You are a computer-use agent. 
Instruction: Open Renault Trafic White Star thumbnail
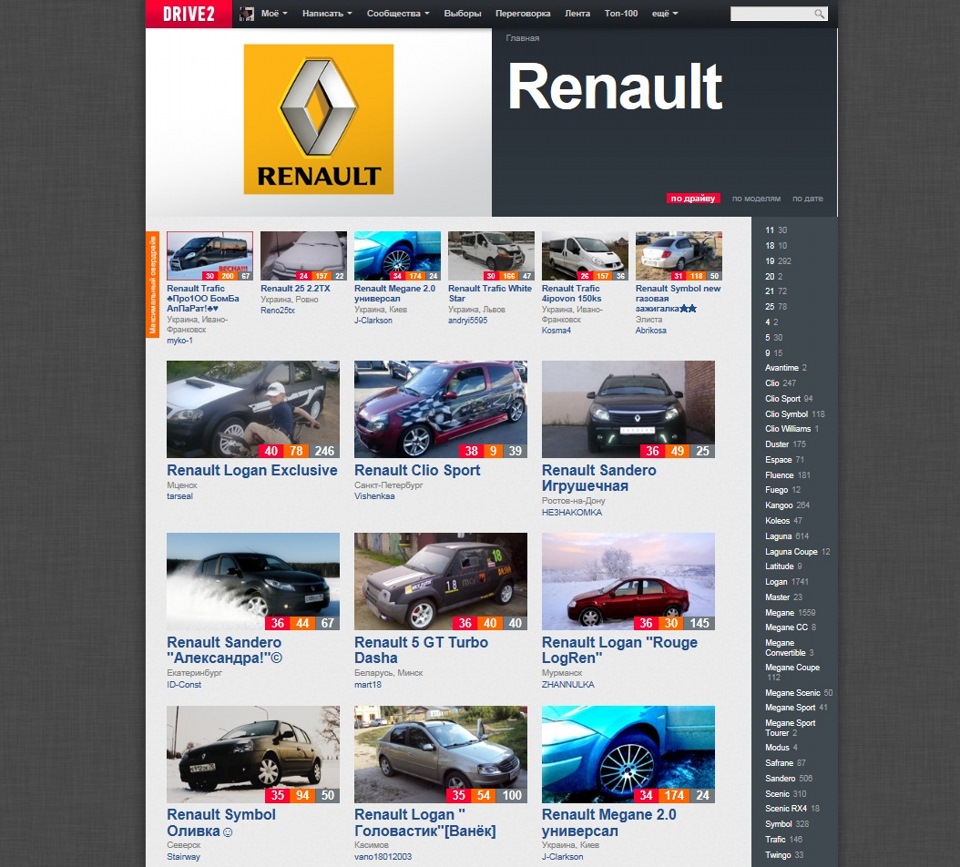(491, 256)
